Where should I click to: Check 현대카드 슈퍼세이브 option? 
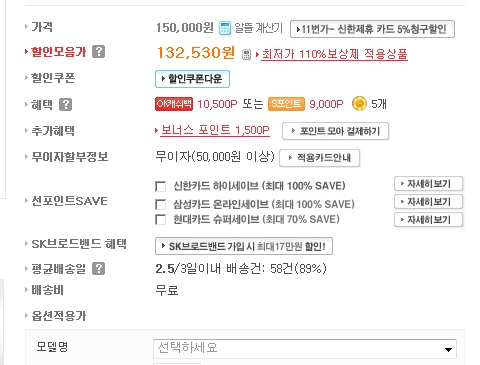(161, 220)
